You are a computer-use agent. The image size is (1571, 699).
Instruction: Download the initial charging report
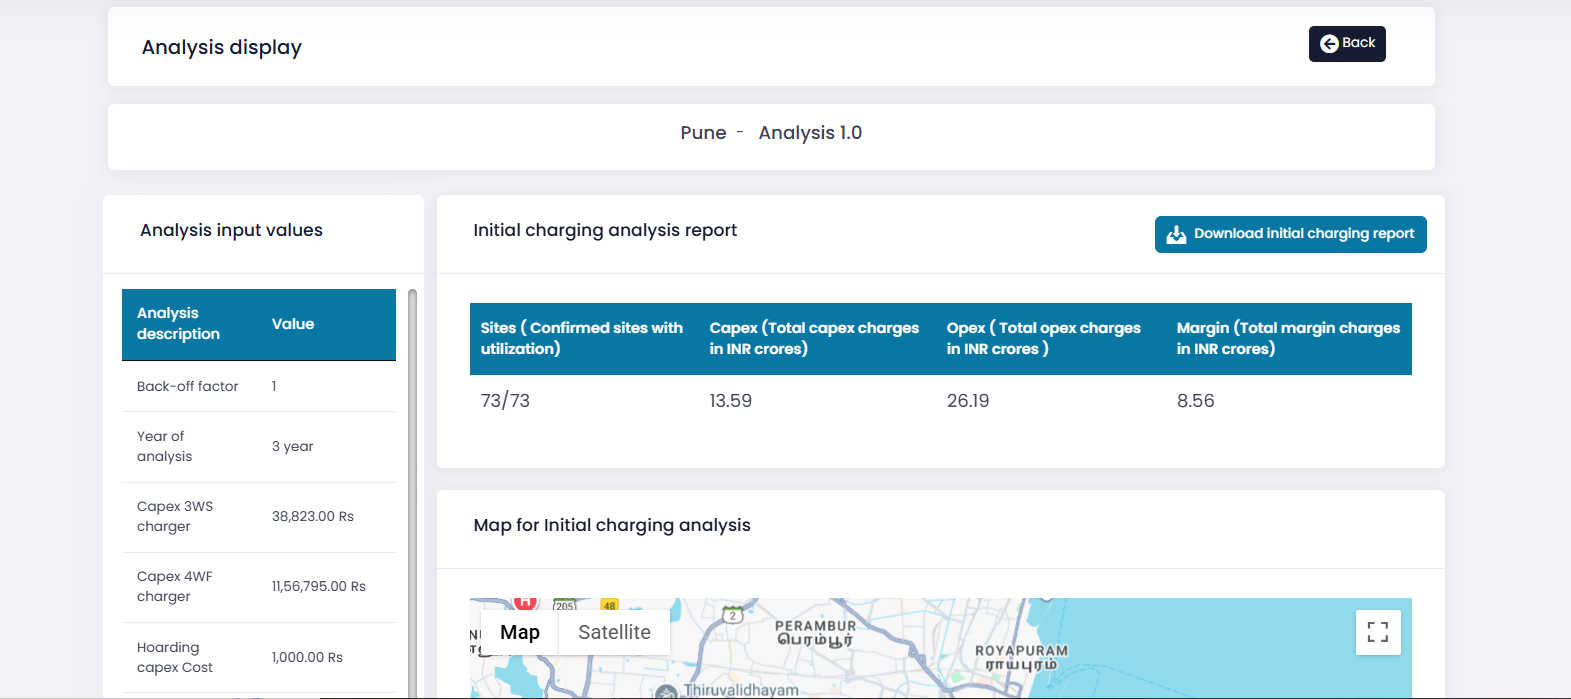(1290, 234)
